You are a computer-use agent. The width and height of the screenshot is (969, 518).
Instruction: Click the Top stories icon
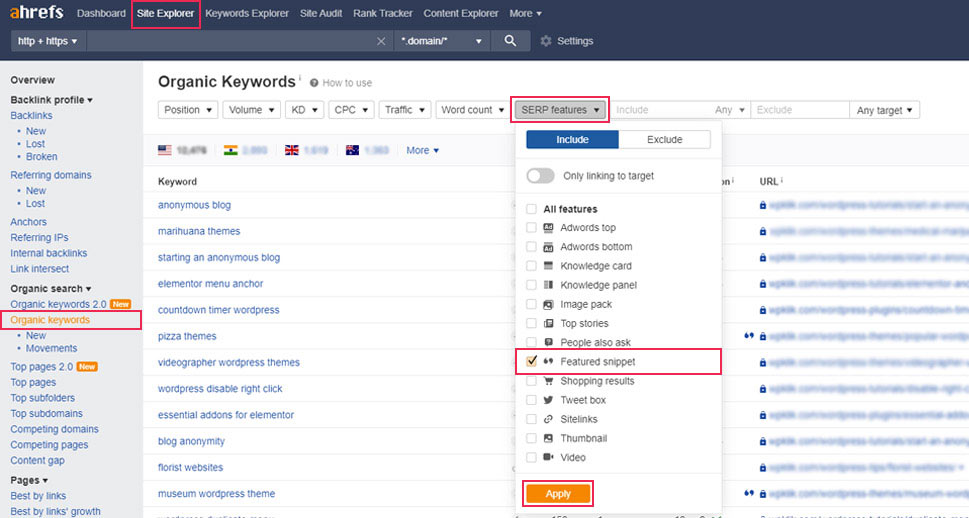click(x=548, y=323)
